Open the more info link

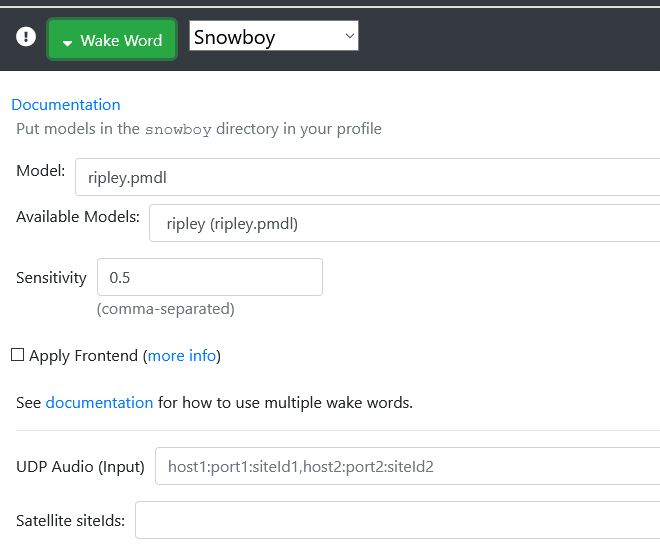(x=182, y=356)
